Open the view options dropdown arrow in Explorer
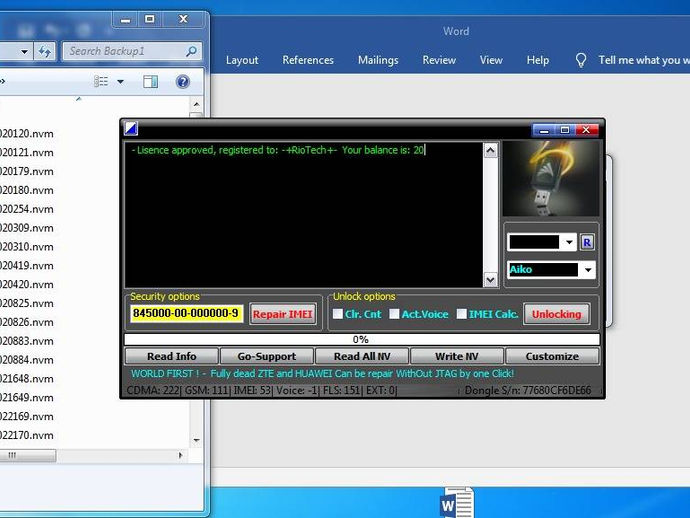 click(120, 81)
